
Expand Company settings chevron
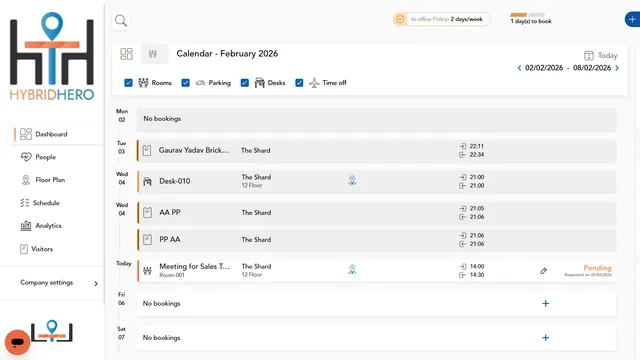(96, 283)
